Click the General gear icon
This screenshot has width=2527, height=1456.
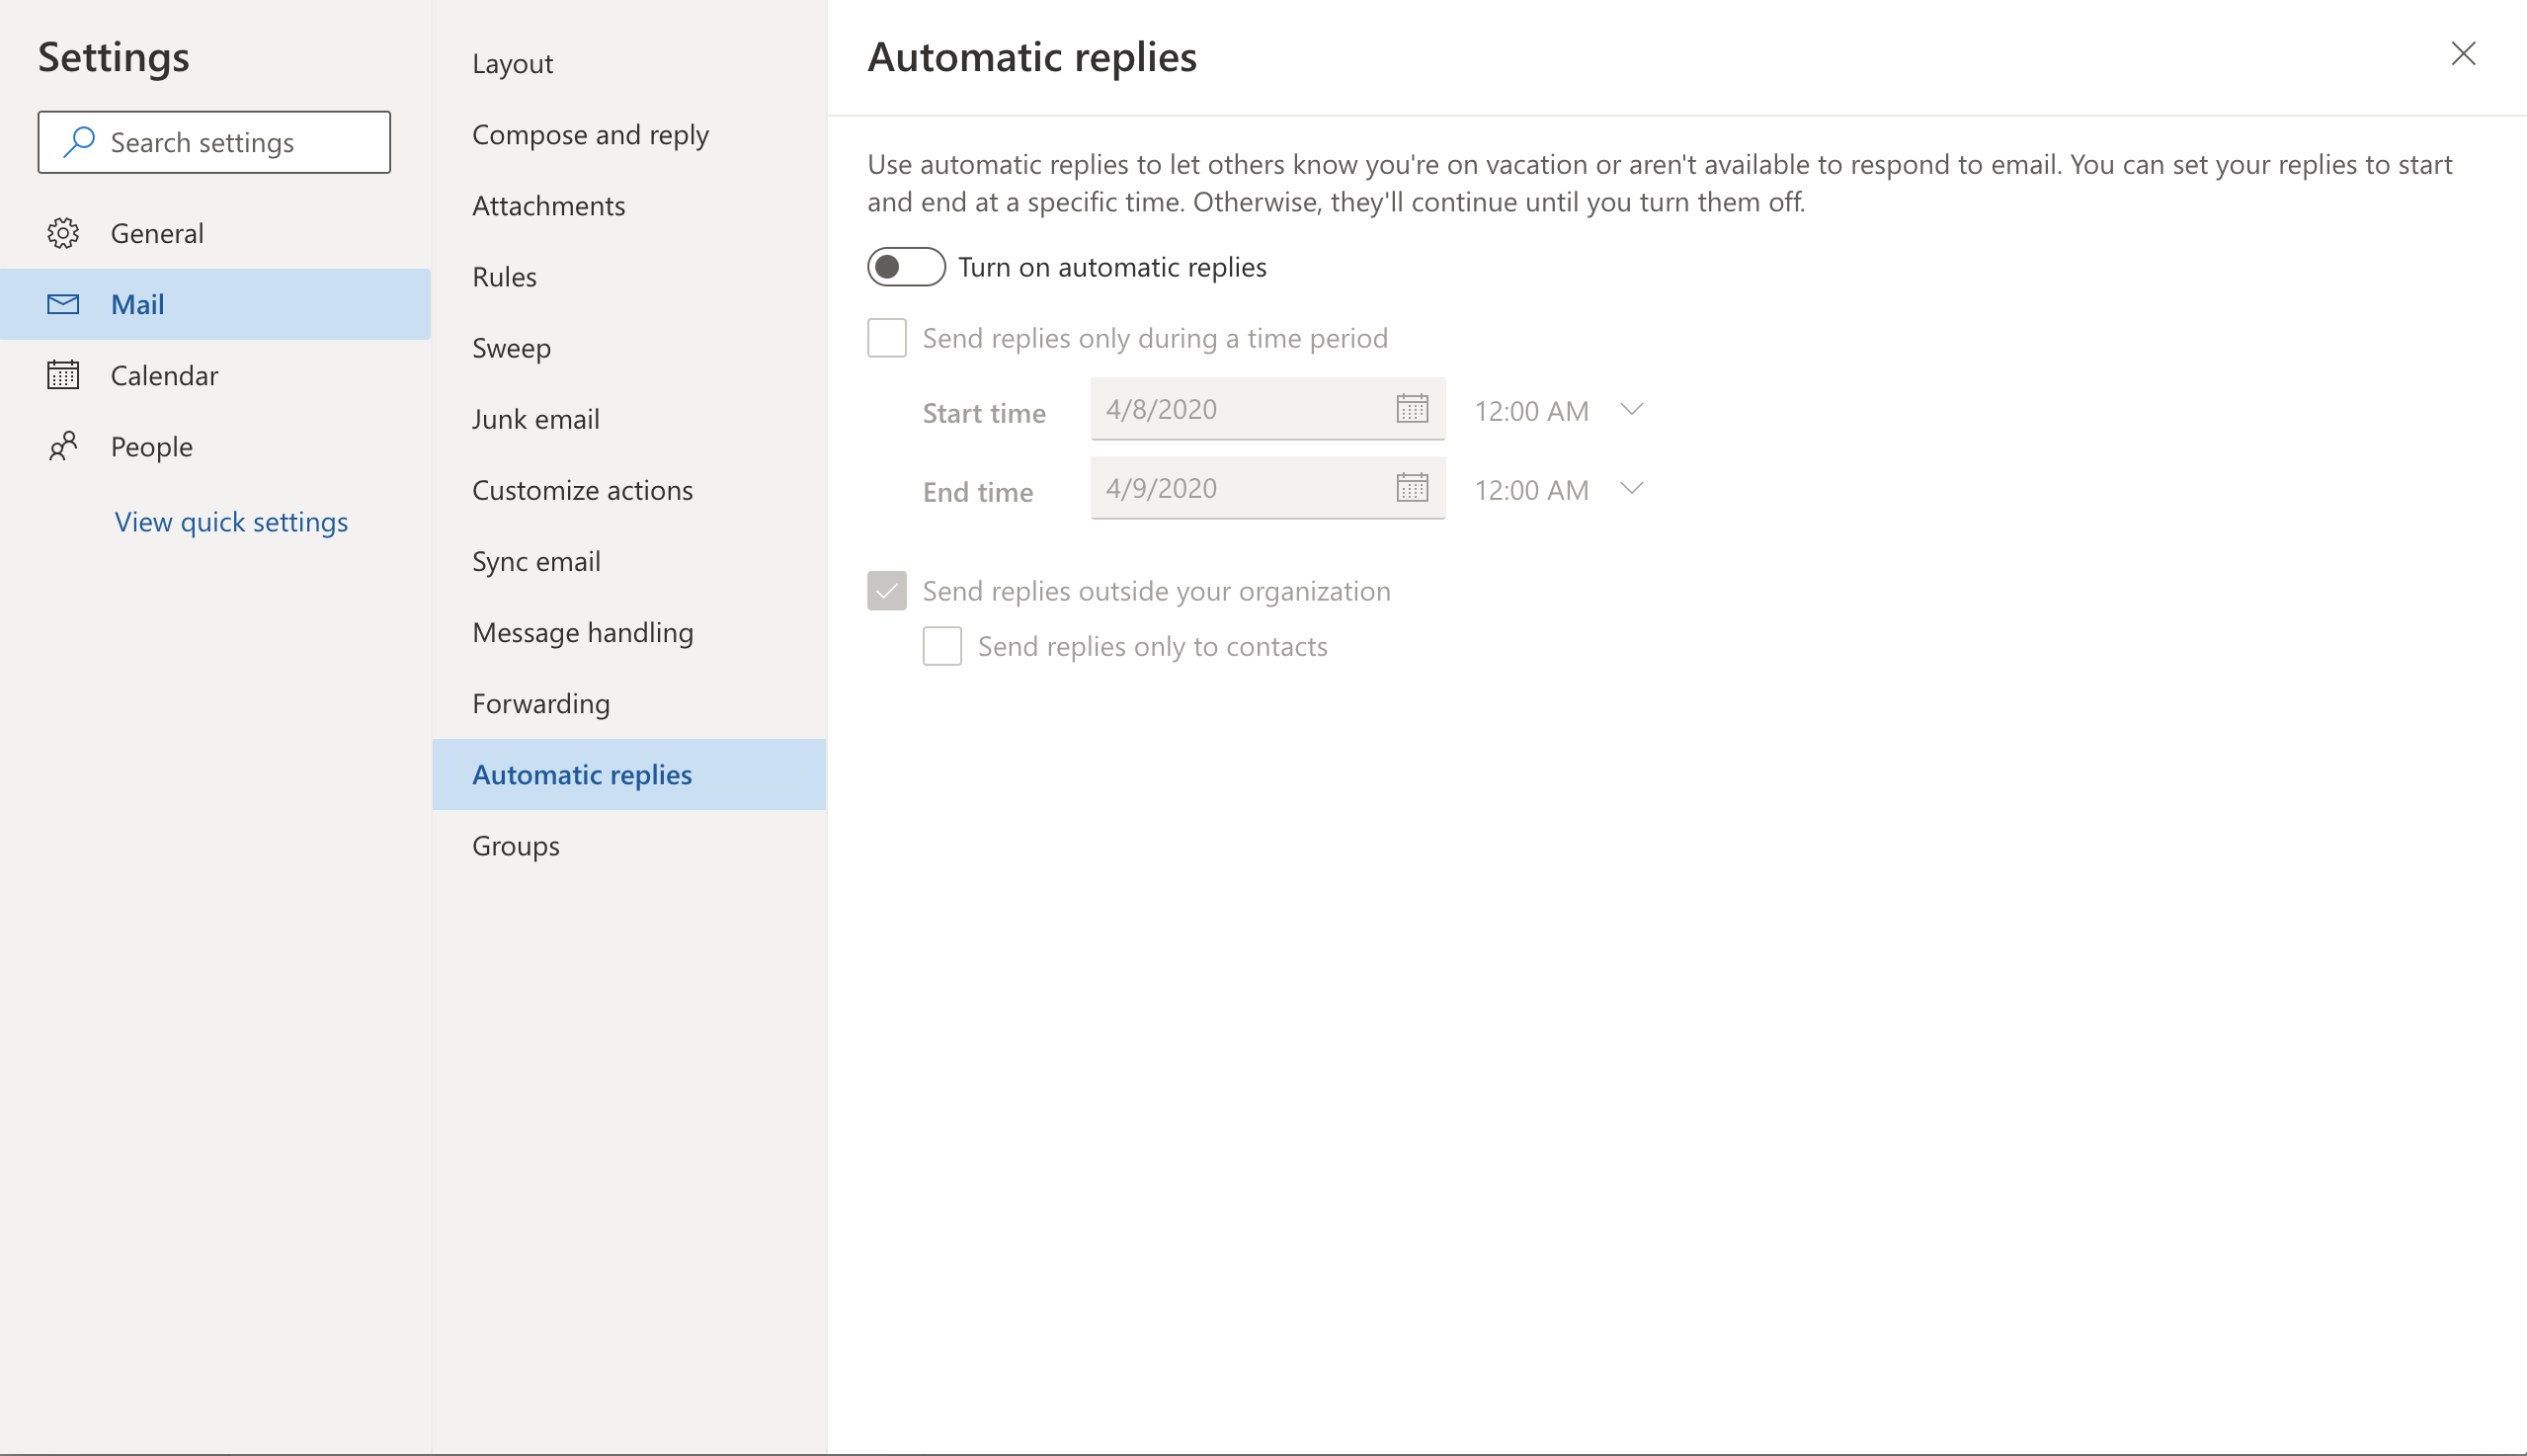coord(63,233)
